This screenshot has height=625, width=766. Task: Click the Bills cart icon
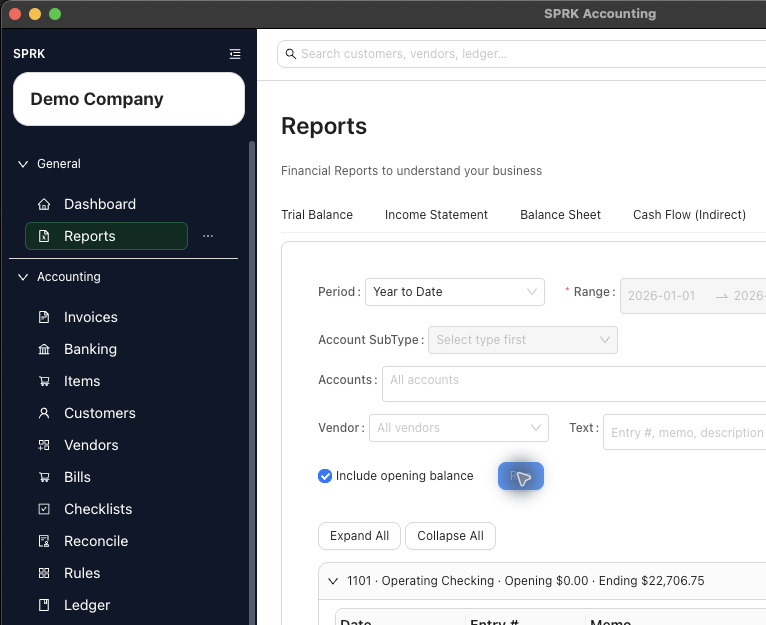pos(44,477)
